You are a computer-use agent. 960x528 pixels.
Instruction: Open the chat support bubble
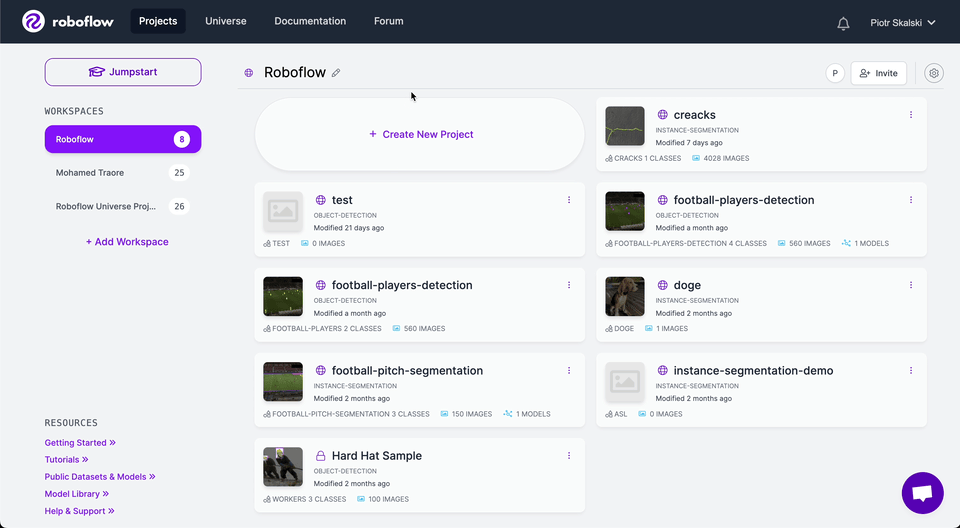click(922, 493)
